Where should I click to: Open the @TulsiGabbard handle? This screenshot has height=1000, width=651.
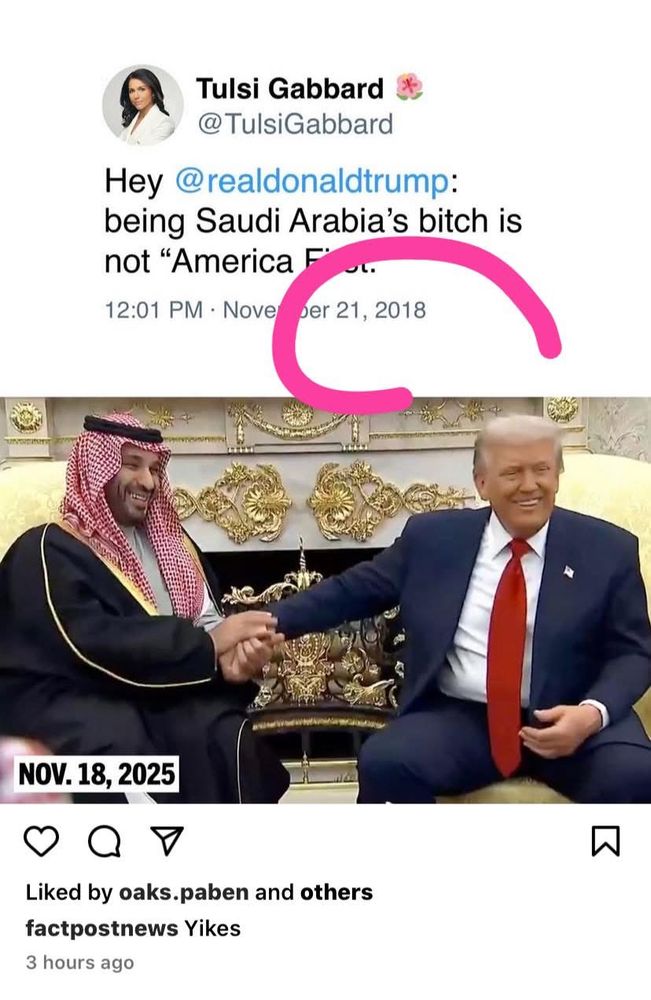pos(295,124)
